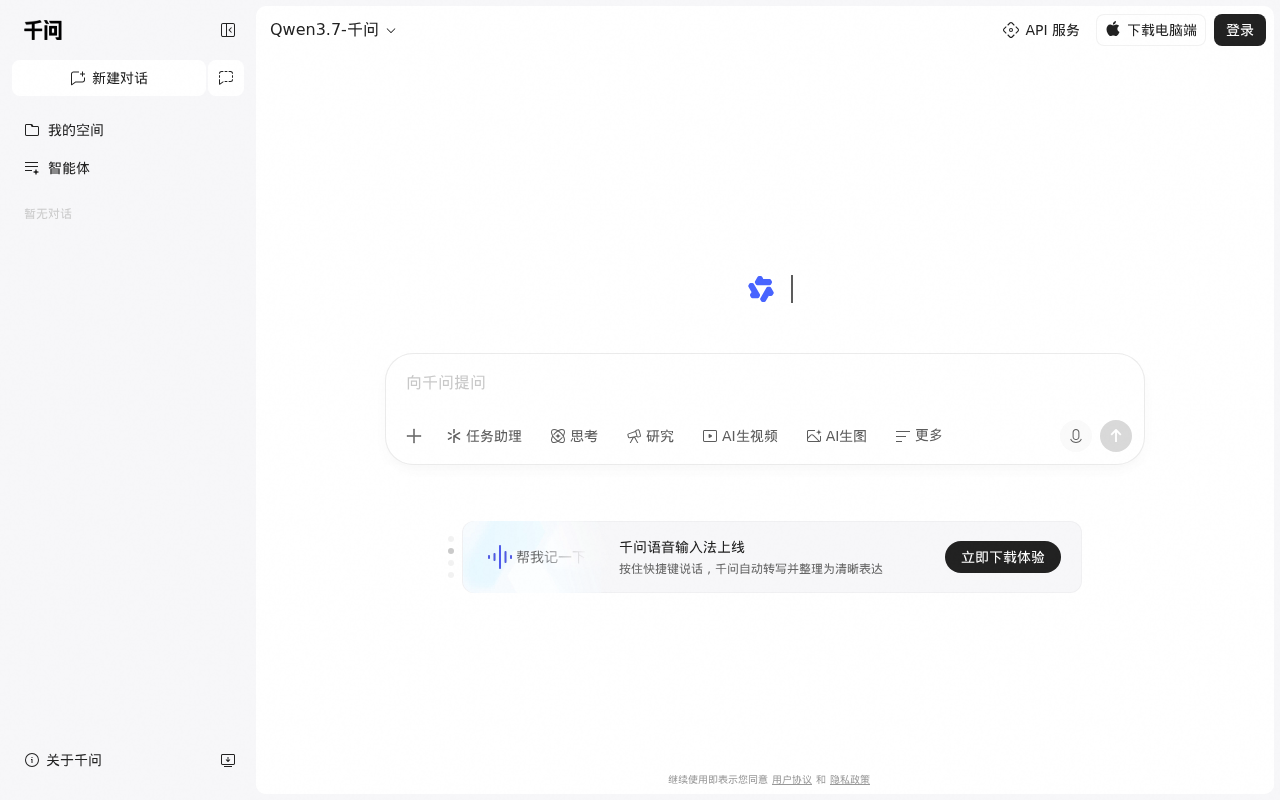This screenshot has height=800, width=1280.
Task: Click the 千问语音输入法上线 banner title
Action: [x=682, y=547]
